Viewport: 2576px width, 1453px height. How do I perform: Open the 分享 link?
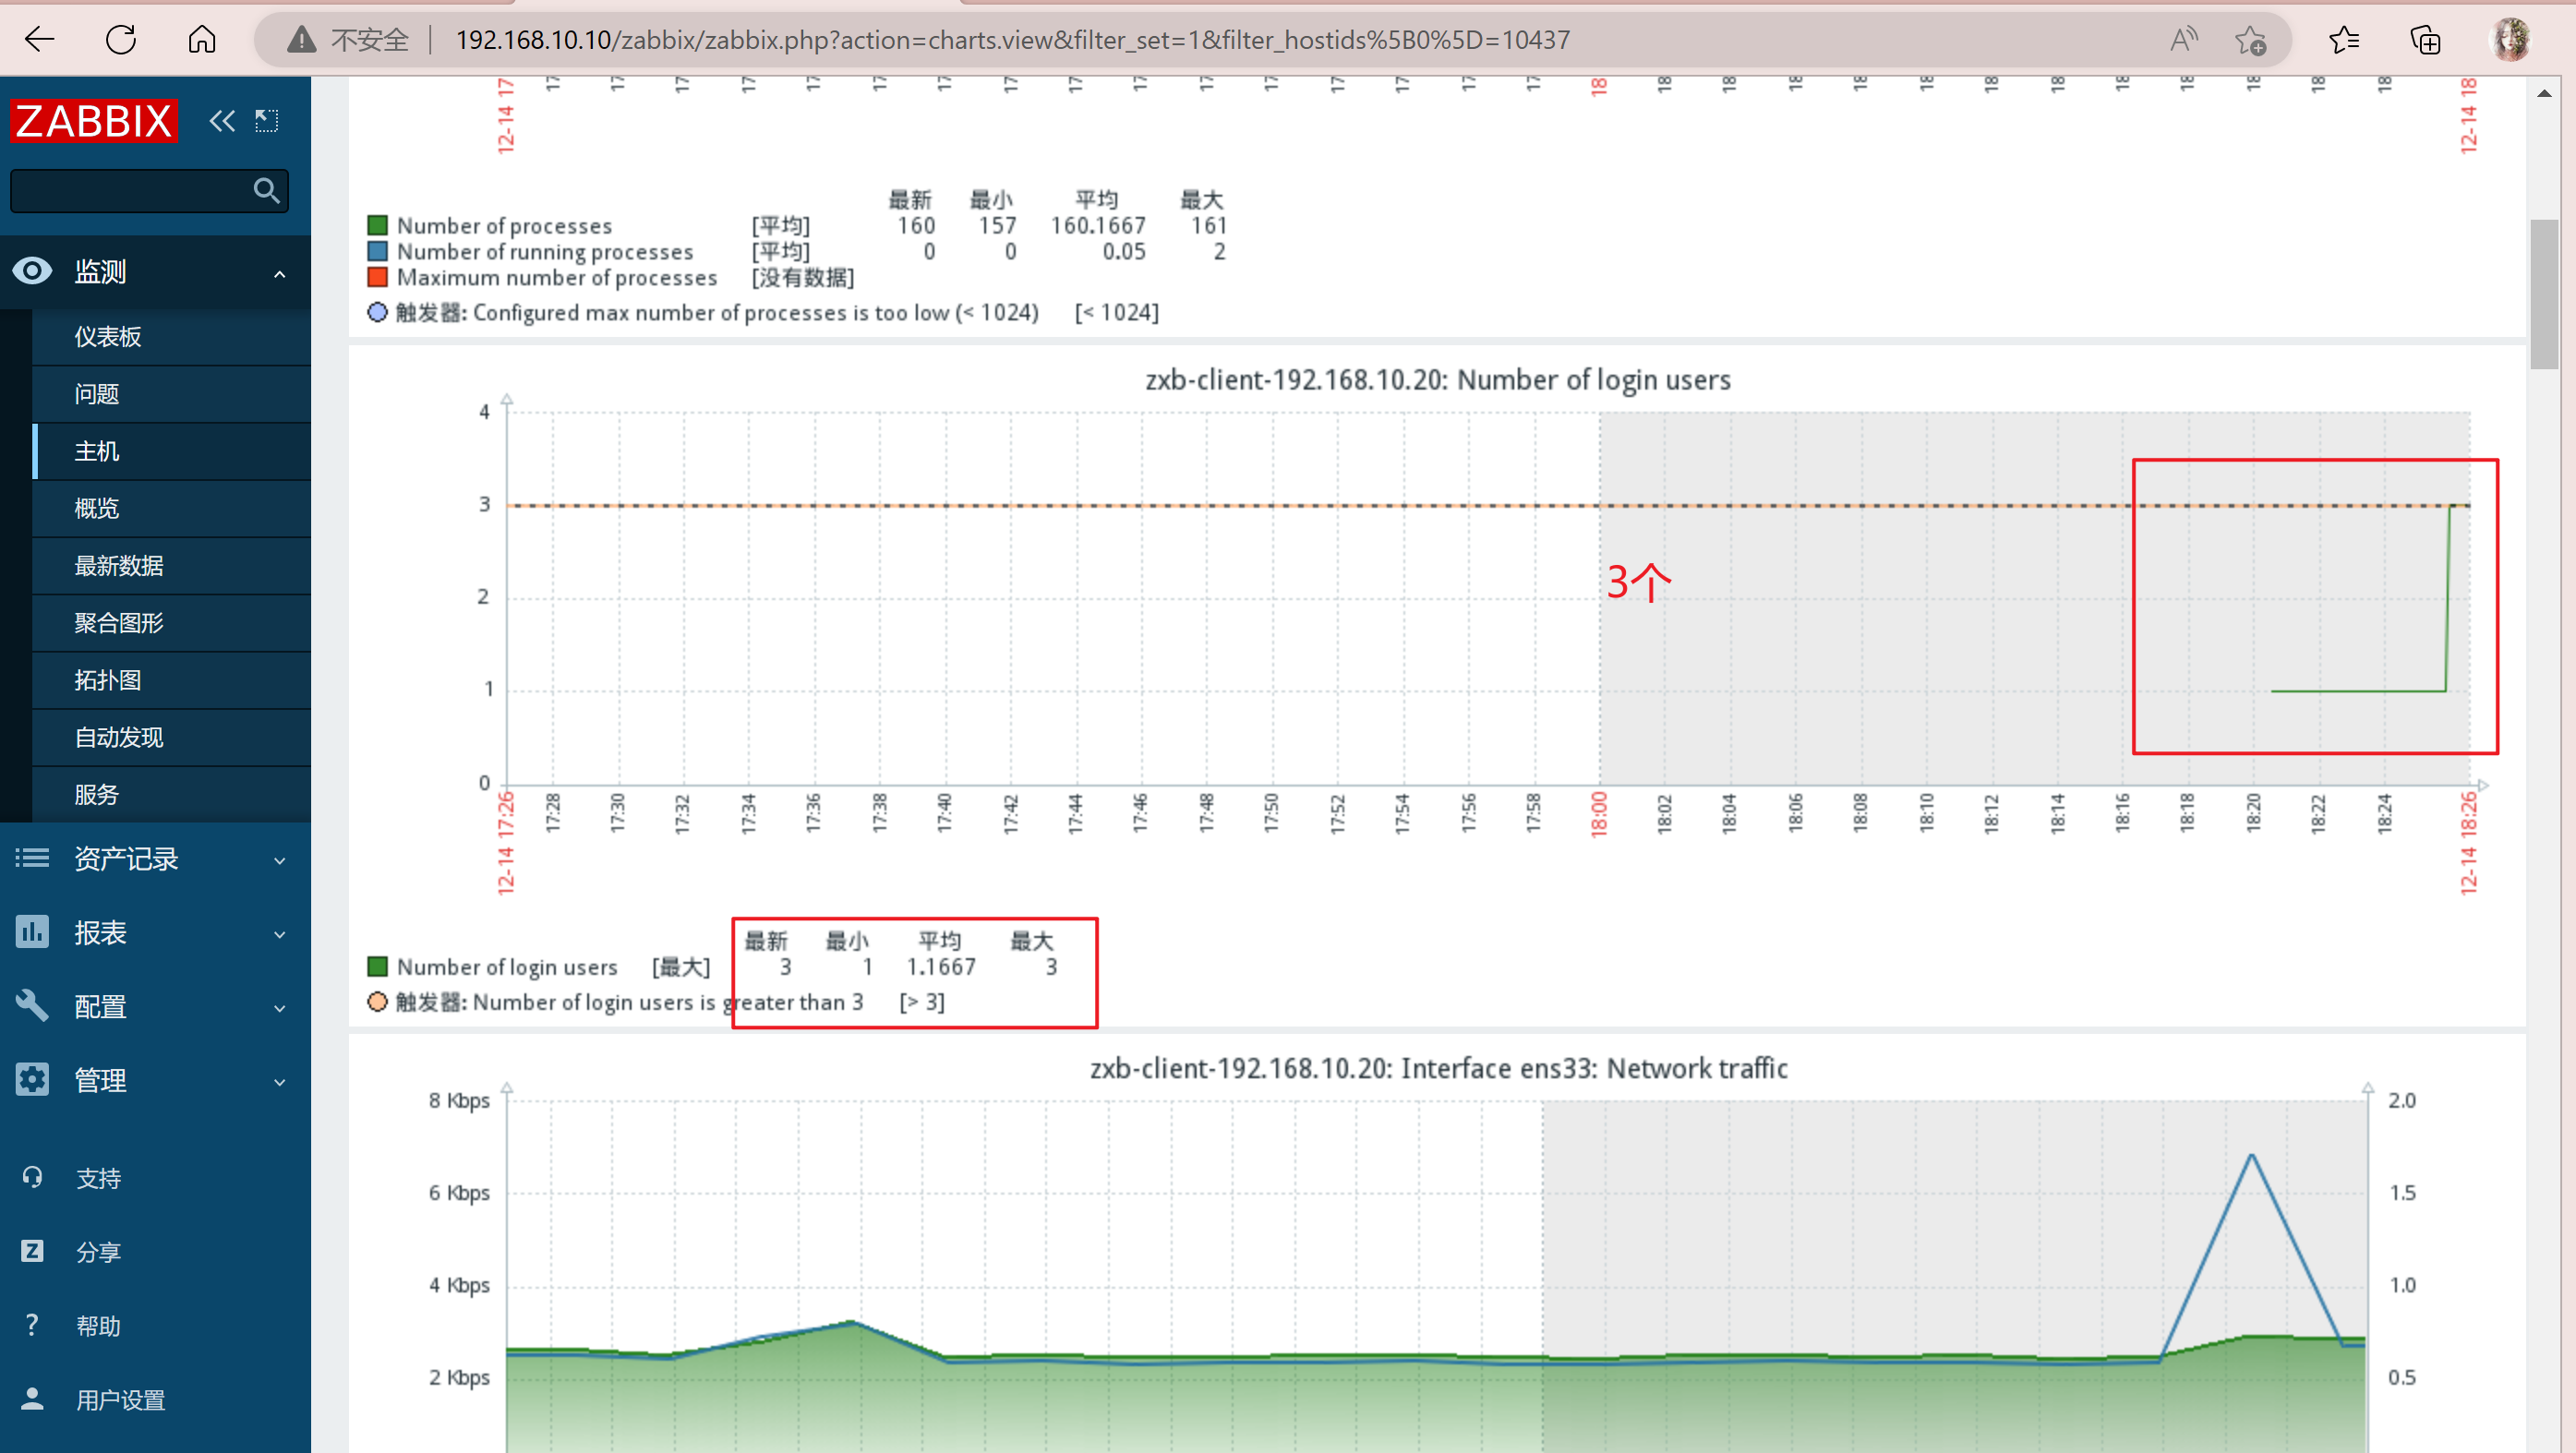(98, 1252)
